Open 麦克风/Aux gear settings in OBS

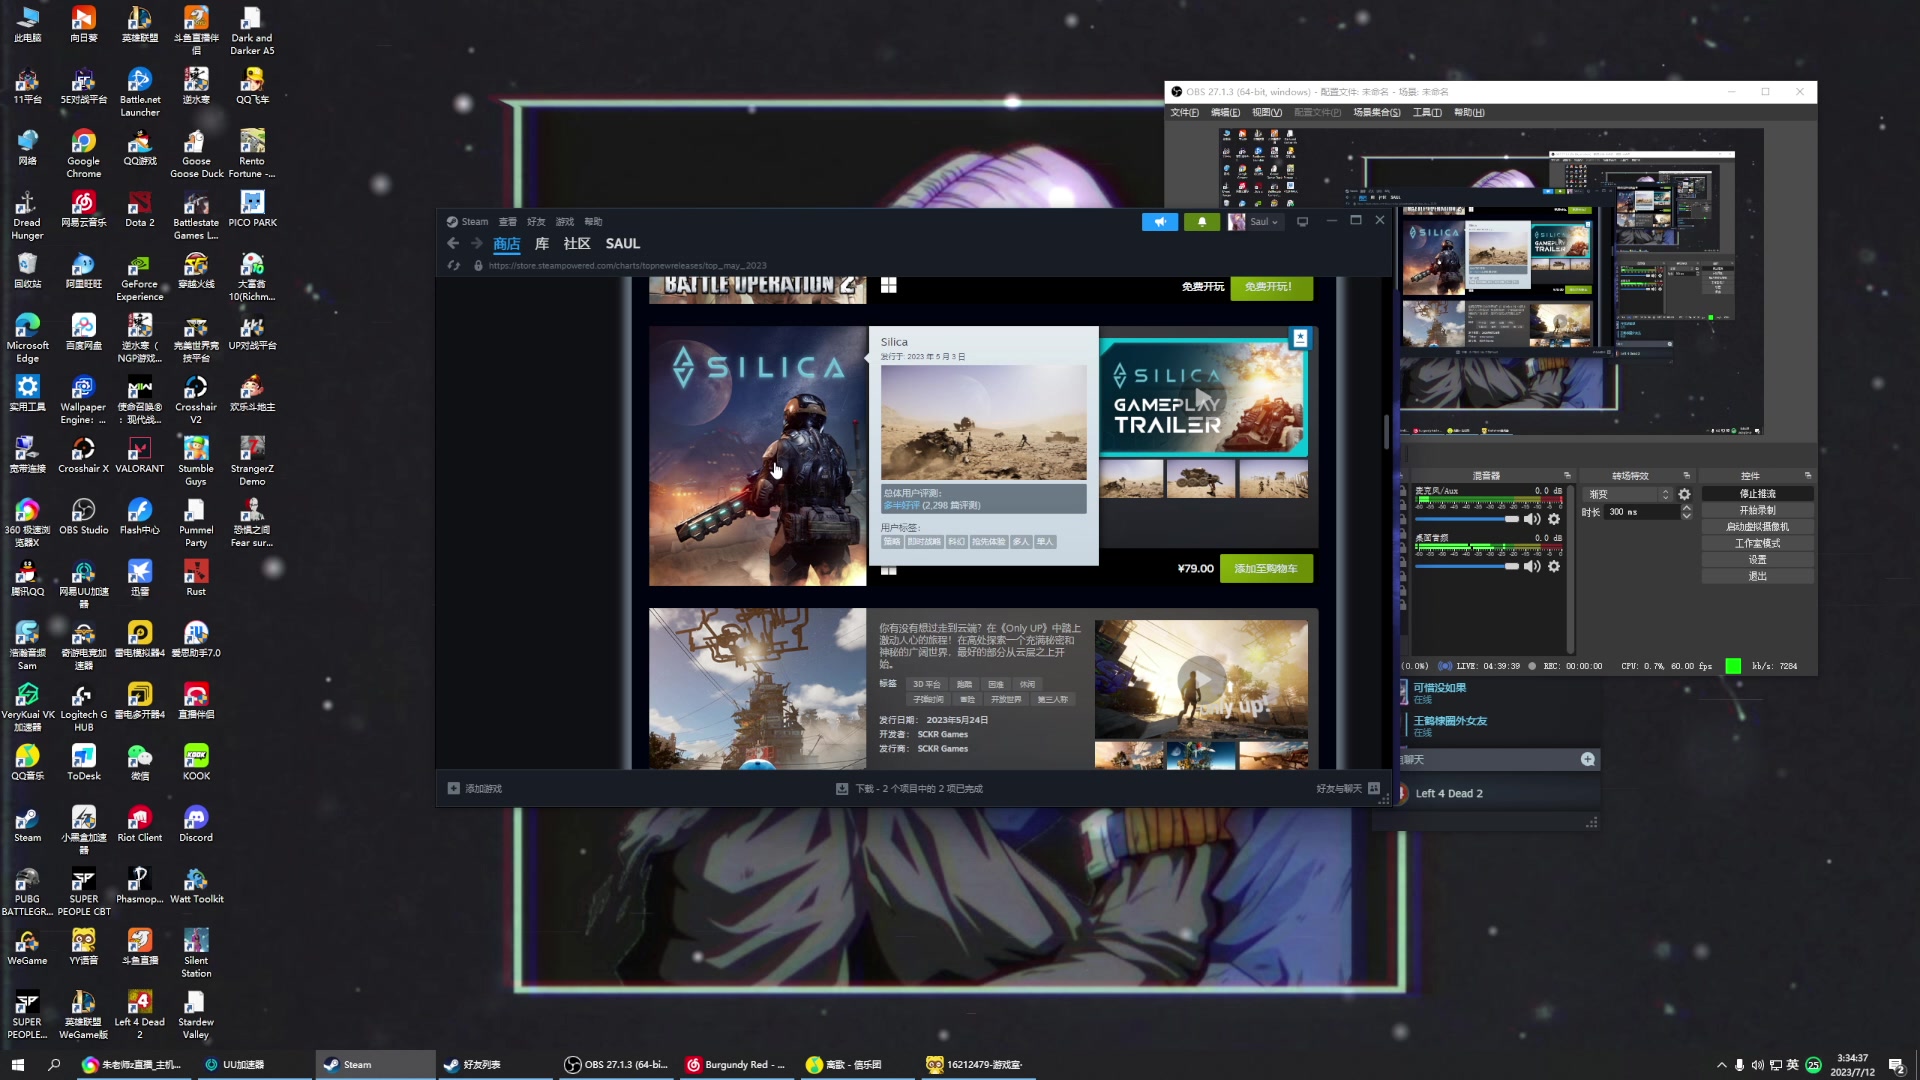coord(1554,519)
